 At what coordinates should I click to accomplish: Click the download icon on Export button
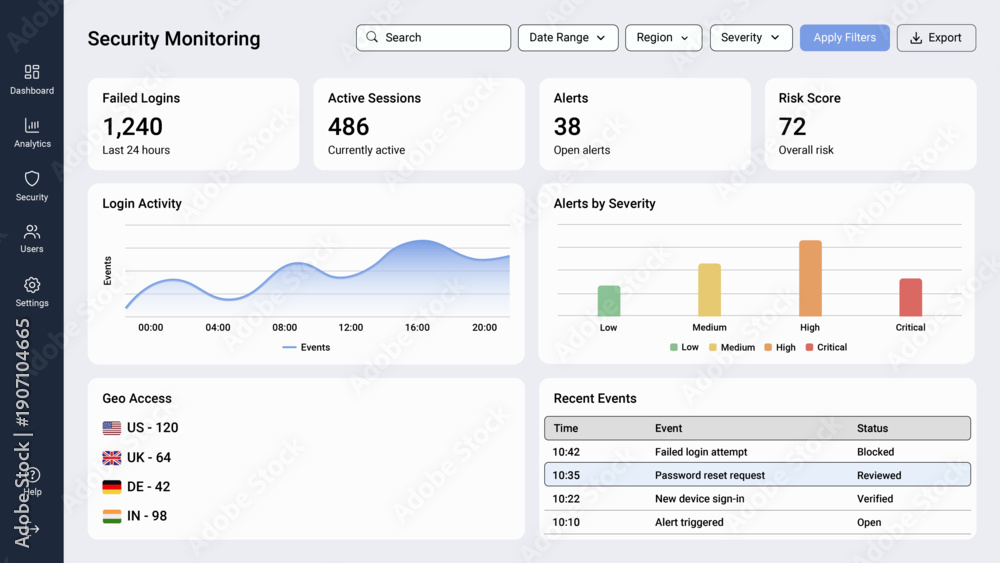(x=916, y=38)
